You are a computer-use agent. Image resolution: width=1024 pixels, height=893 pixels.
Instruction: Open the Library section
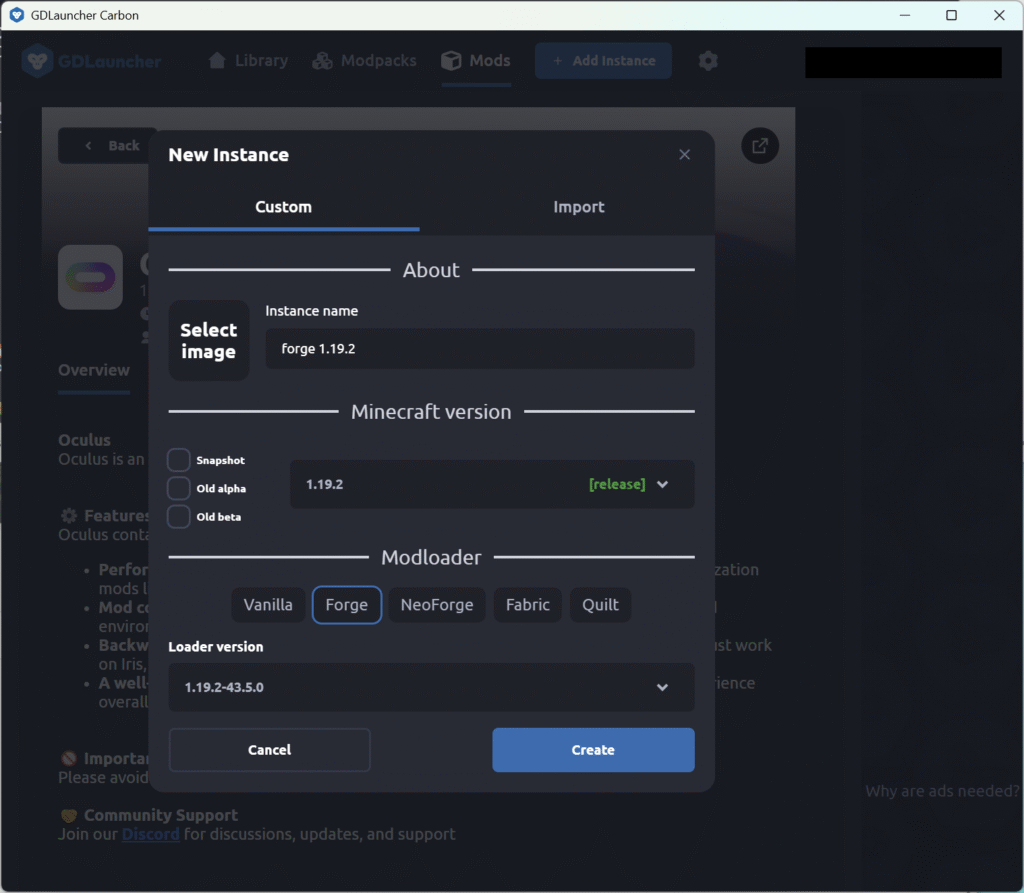[247, 61]
